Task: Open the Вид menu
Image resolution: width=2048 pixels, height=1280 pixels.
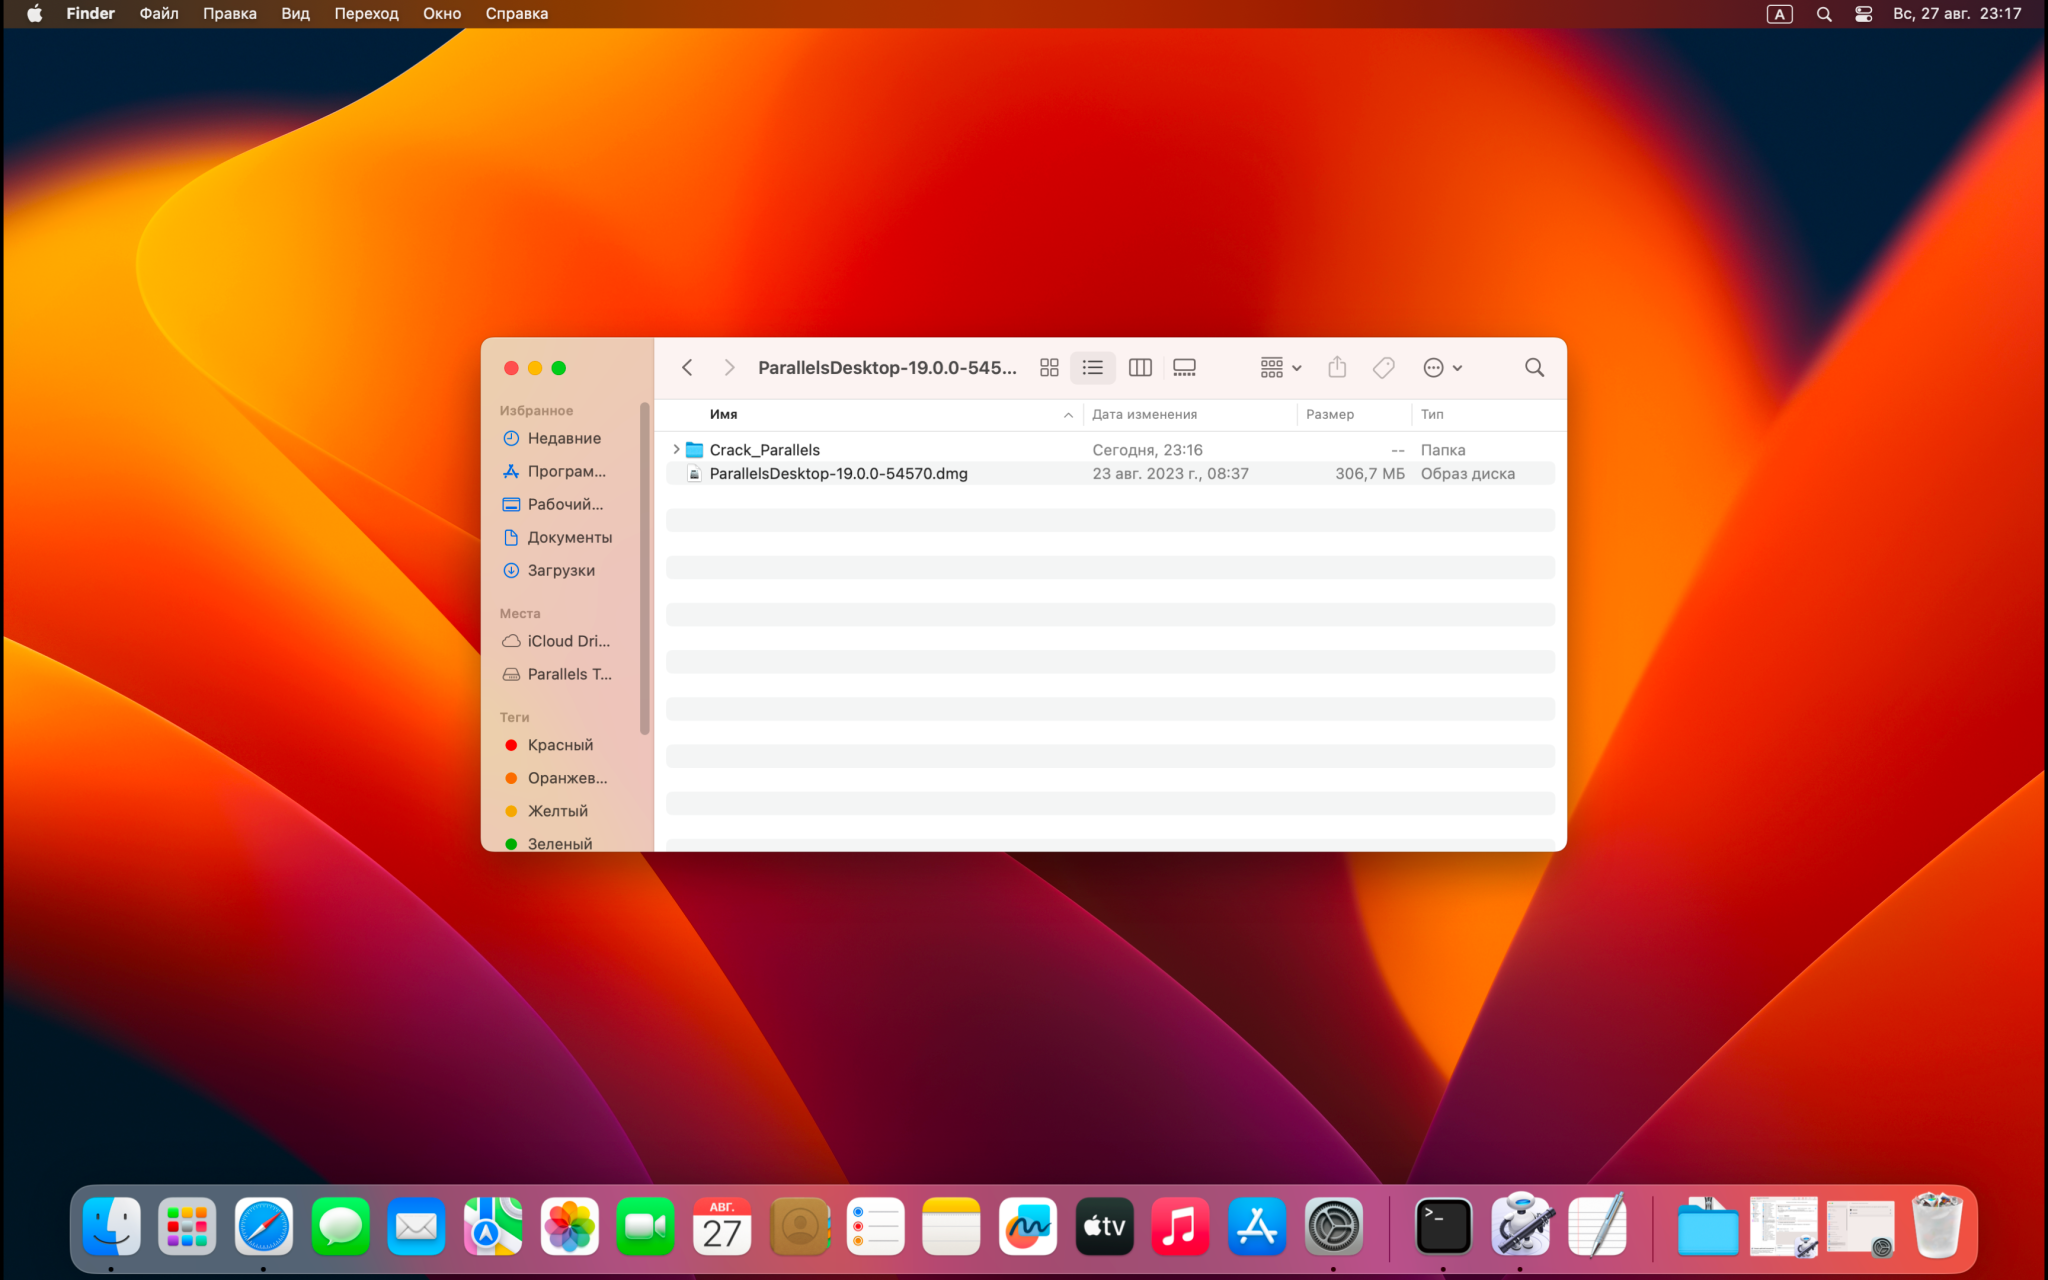Action: click(x=295, y=14)
